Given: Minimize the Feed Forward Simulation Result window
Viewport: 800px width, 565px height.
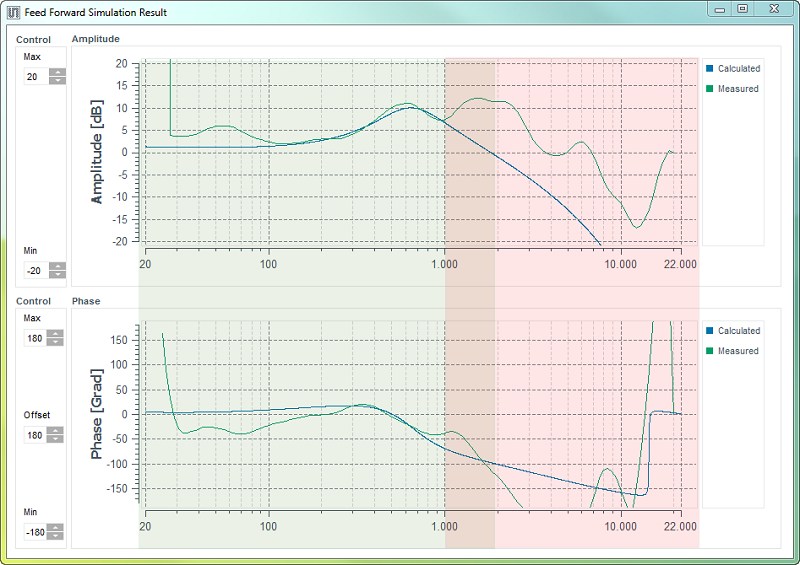Looking at the screenshot, I should point(720,9).
